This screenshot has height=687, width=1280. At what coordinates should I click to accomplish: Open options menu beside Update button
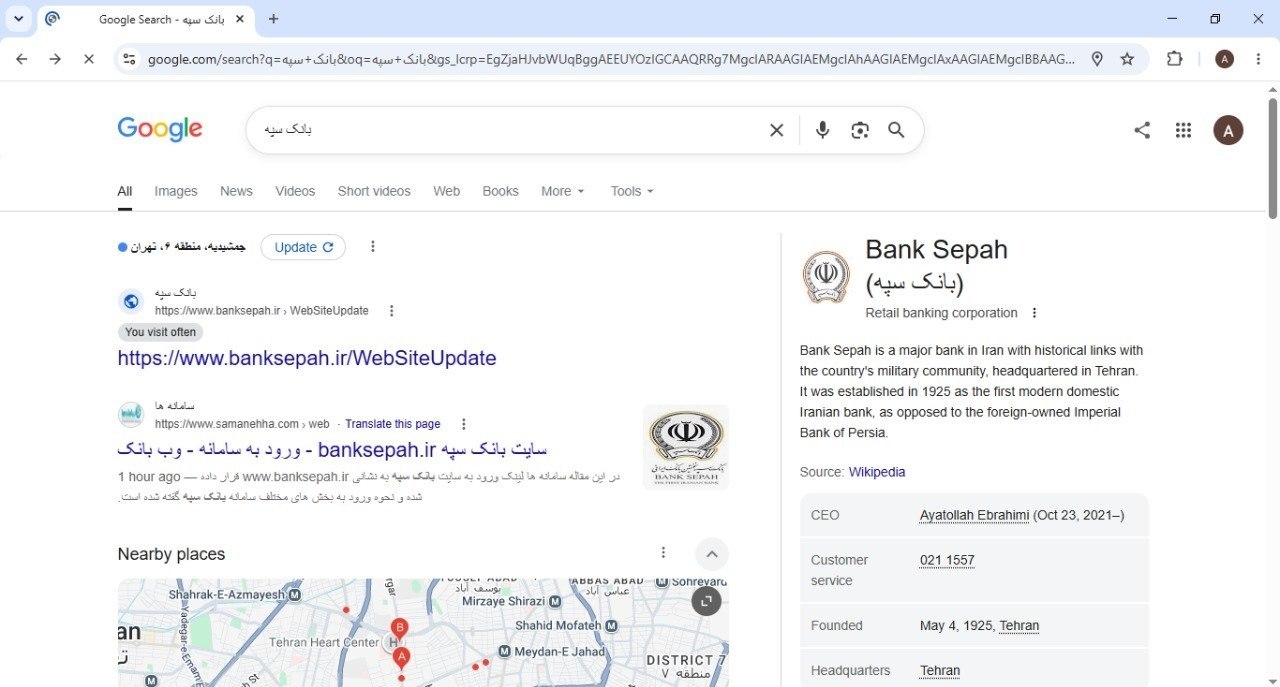[373, 247]
